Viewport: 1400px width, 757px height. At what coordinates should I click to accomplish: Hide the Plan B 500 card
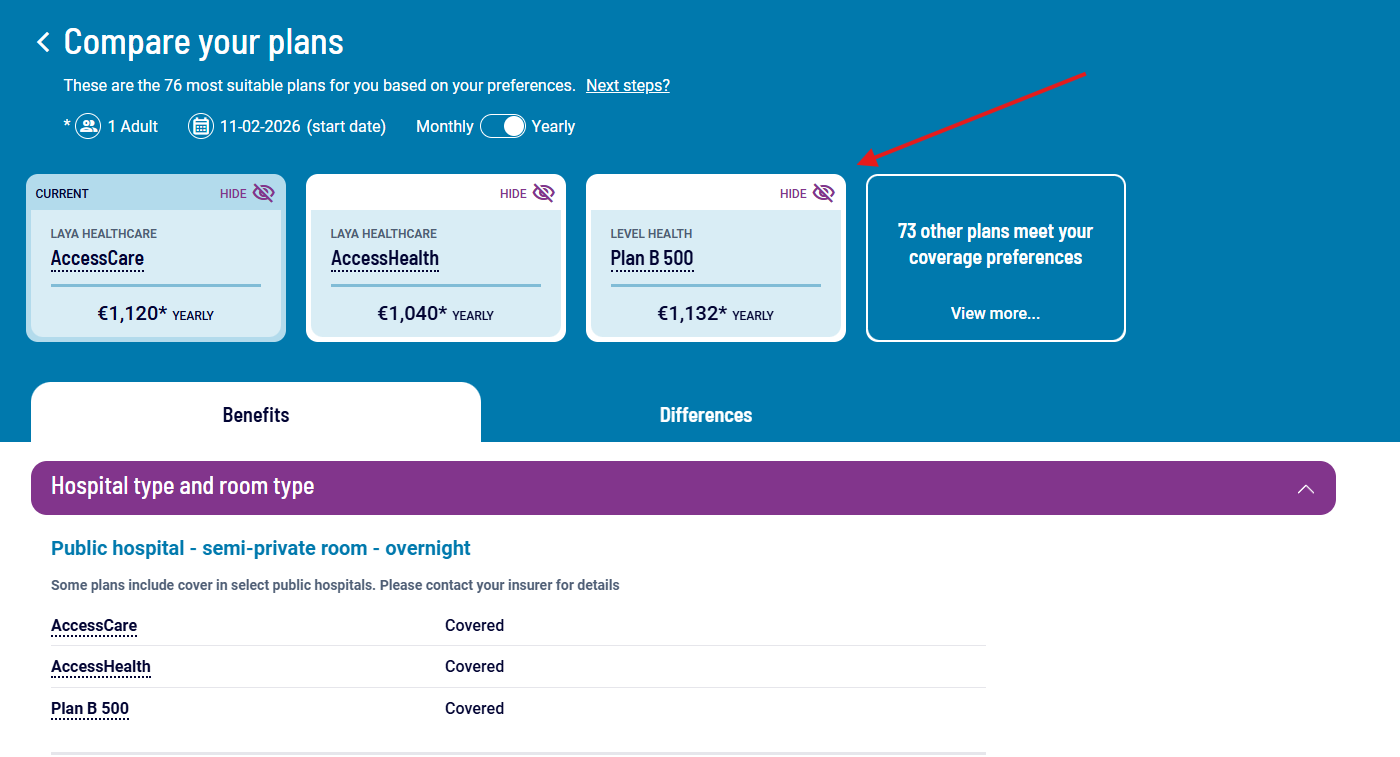tap(807, 192)
